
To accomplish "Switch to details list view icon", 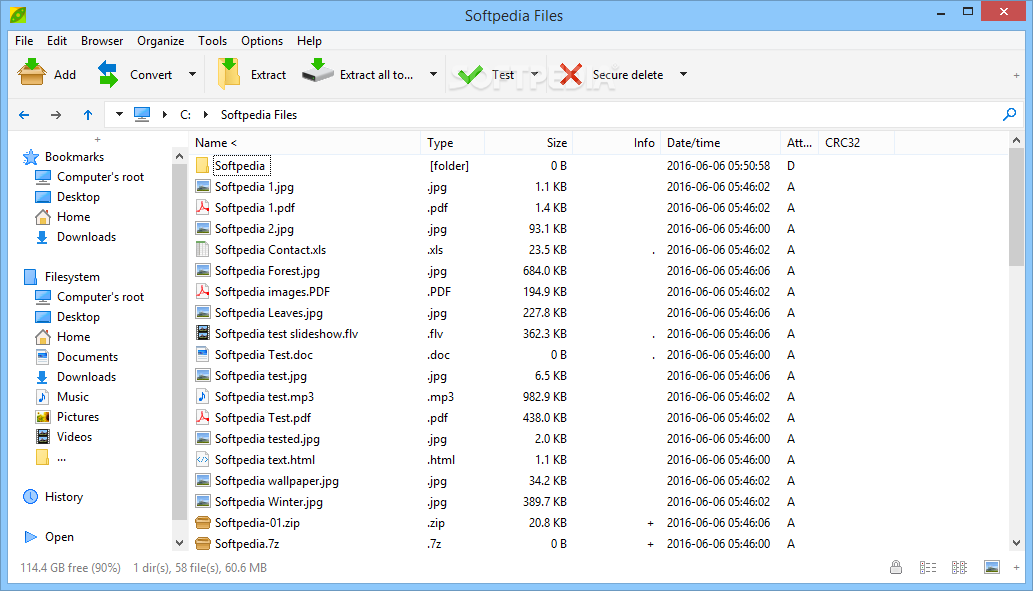I will coord(928,567).
